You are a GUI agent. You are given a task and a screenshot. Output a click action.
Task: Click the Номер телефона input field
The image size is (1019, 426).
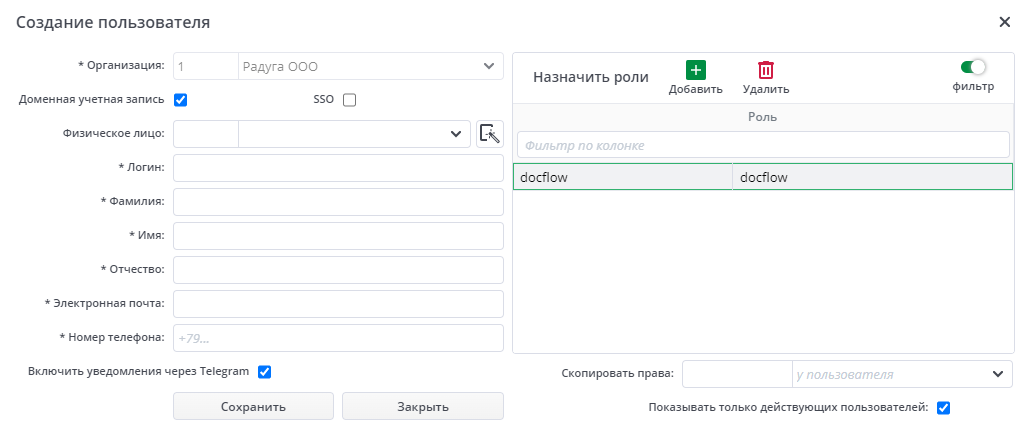click(x=338, y=338)
